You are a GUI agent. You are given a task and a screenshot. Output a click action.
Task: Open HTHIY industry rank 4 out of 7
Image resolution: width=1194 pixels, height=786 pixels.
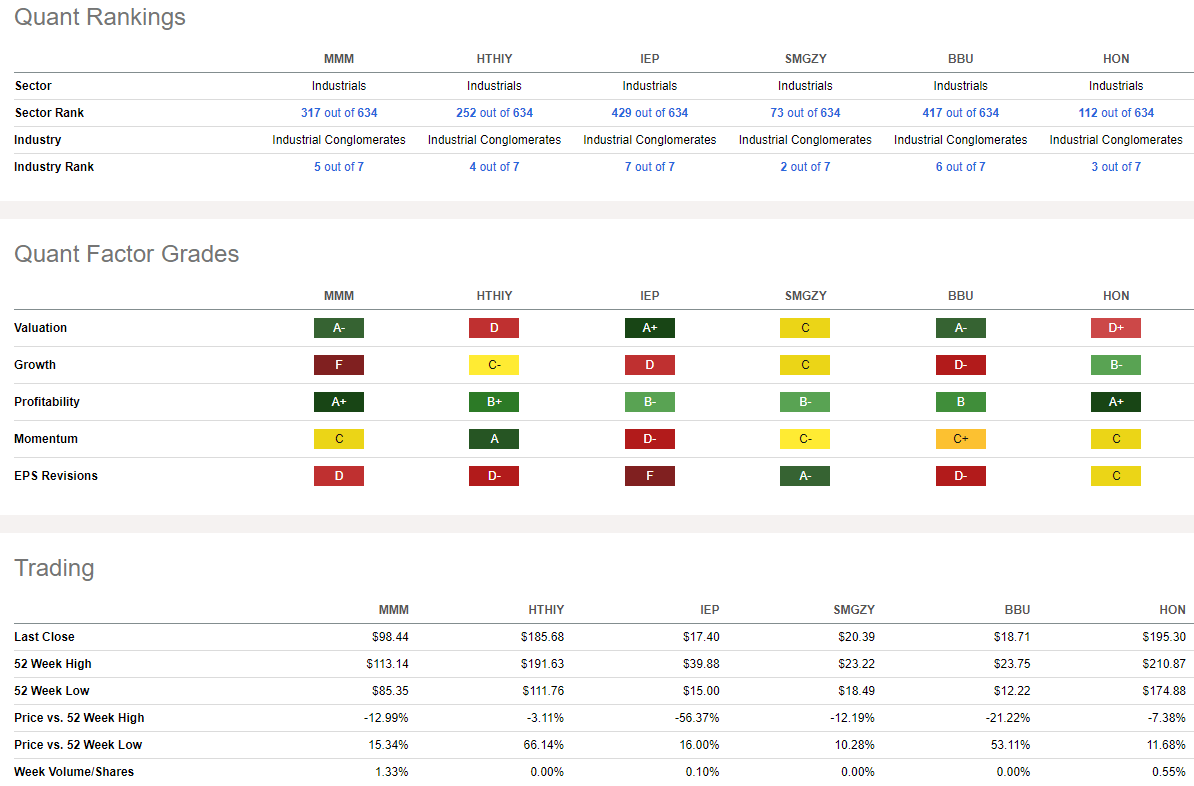tap(494, 167)
